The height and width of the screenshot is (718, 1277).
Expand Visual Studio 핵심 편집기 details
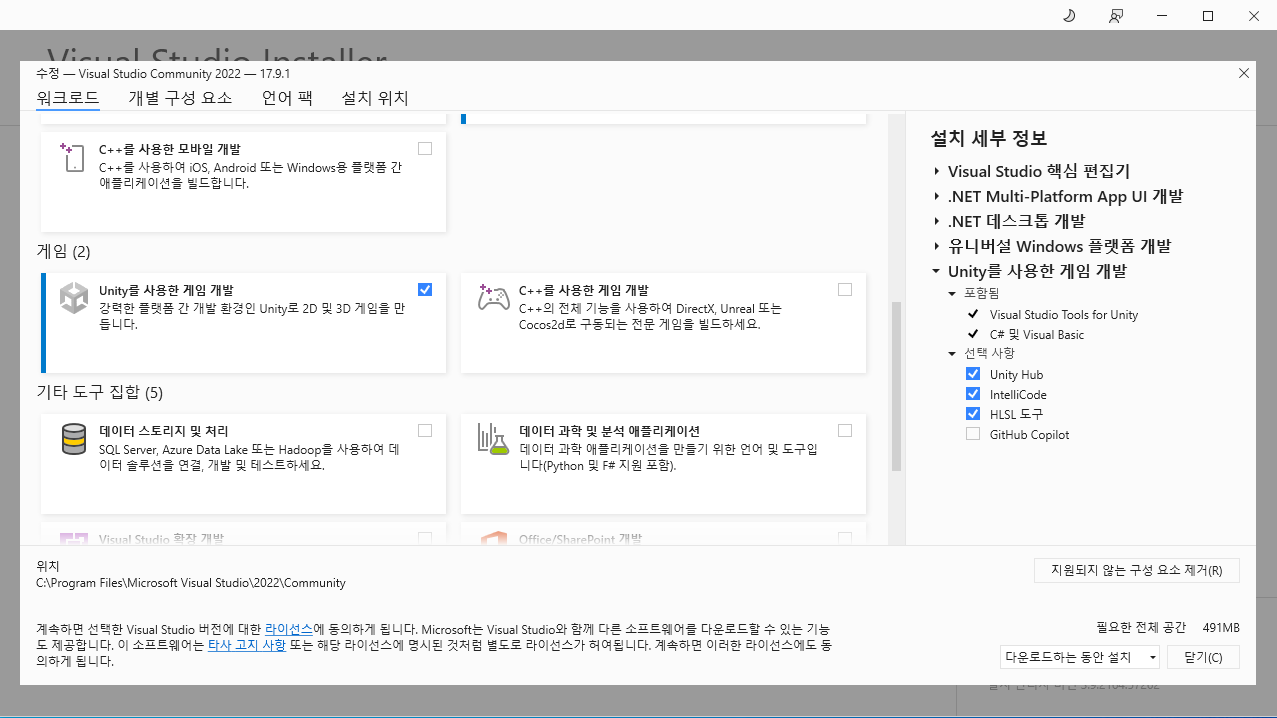[937, 172]
